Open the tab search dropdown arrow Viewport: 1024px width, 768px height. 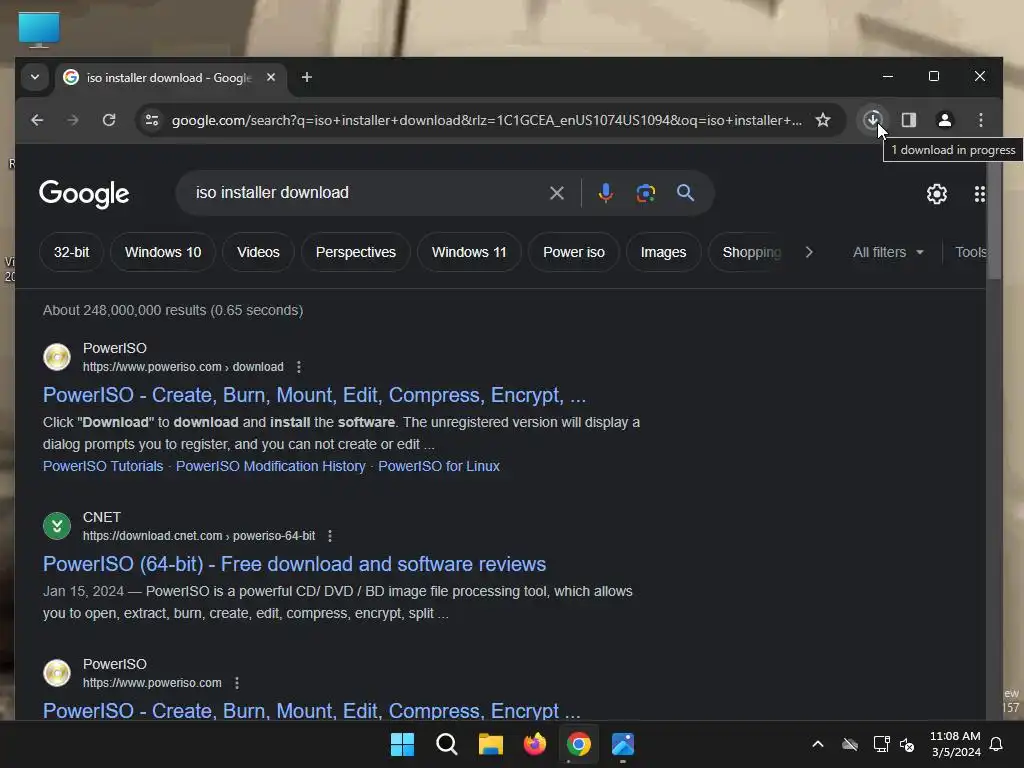tap(35, 77)
